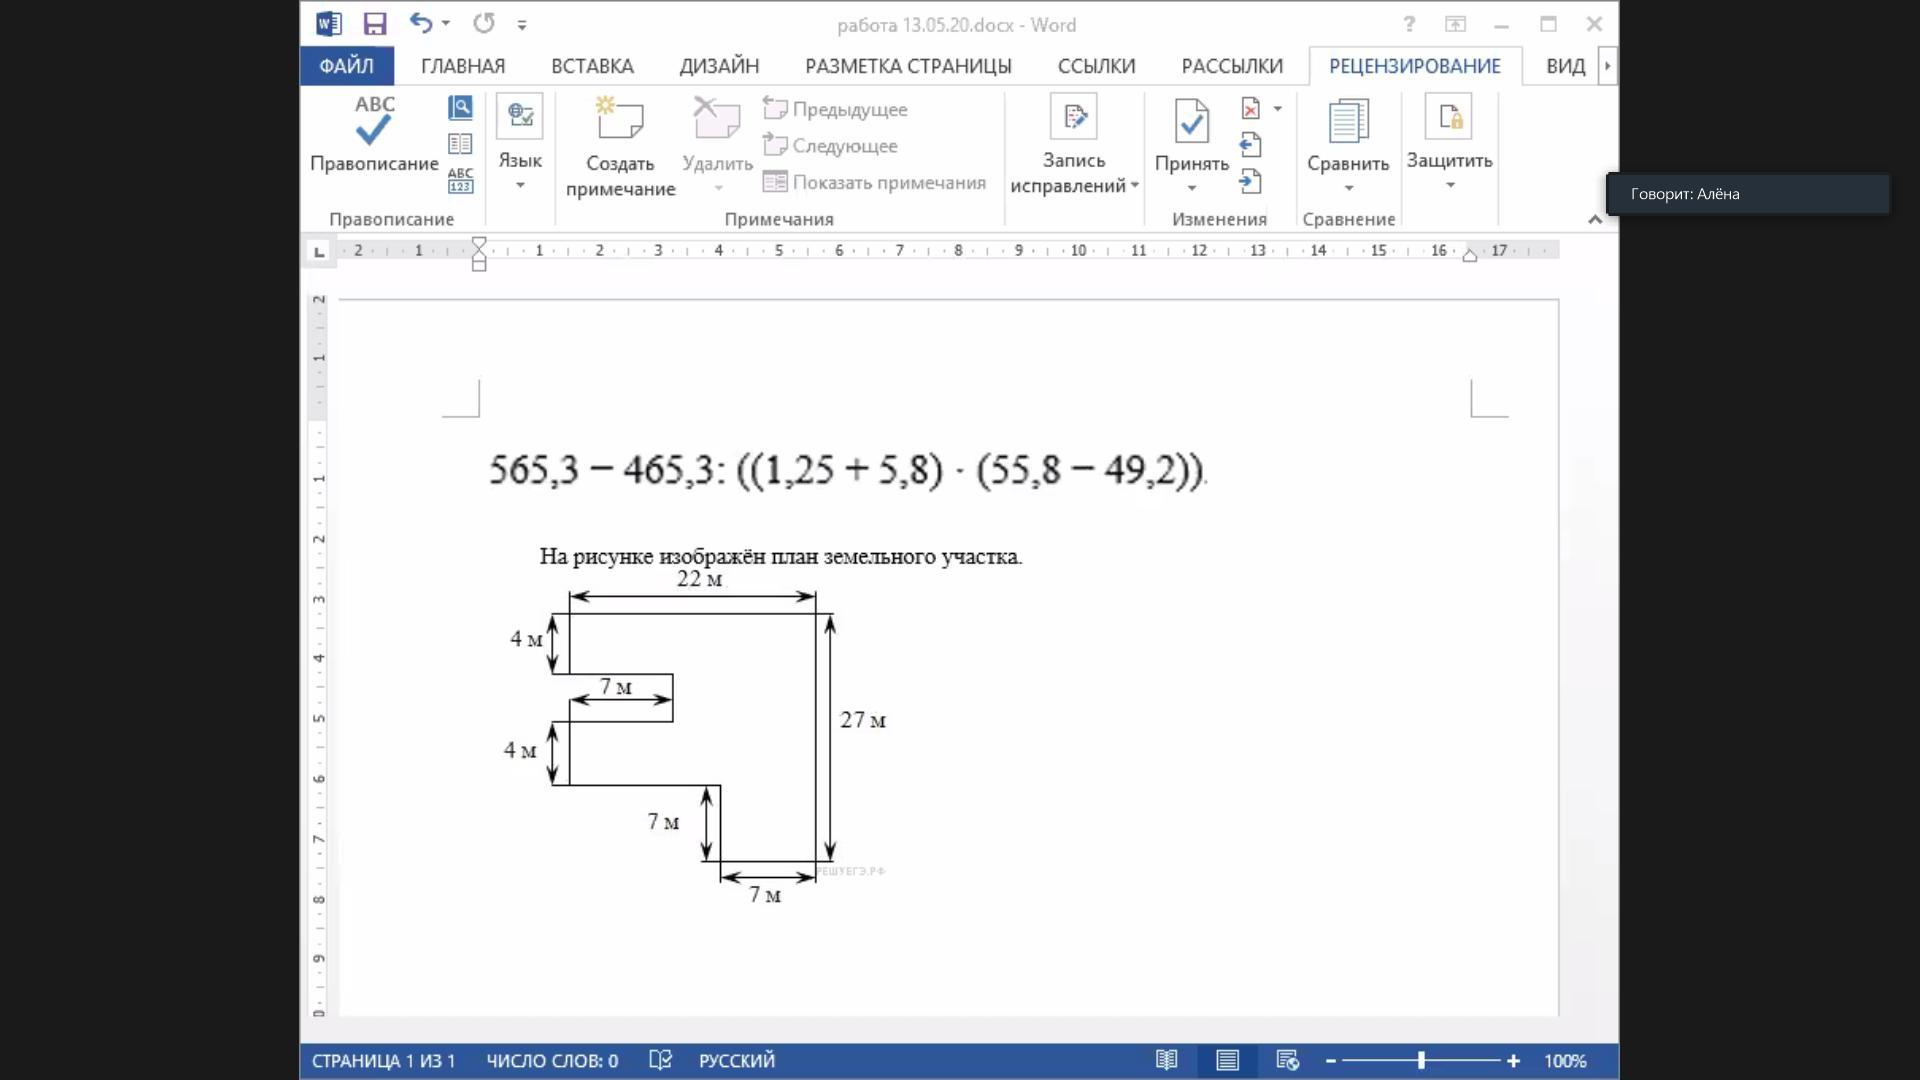This screenshot has width=1920, height=1080.
Task: Toggle Показать примечания
Action: [874, 182]
